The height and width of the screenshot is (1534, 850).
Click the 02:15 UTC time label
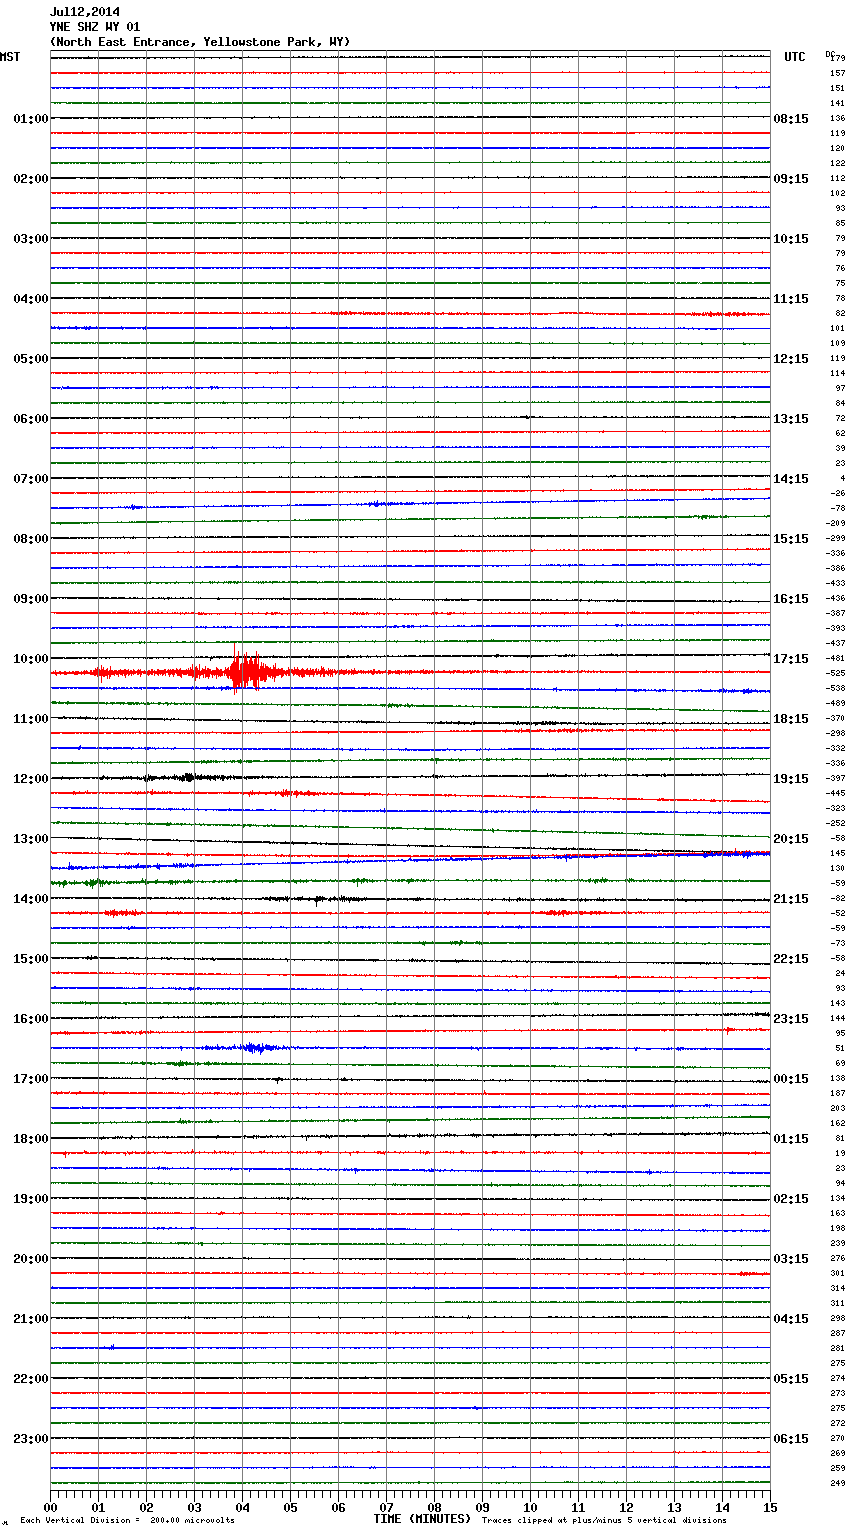(791, 1199)
